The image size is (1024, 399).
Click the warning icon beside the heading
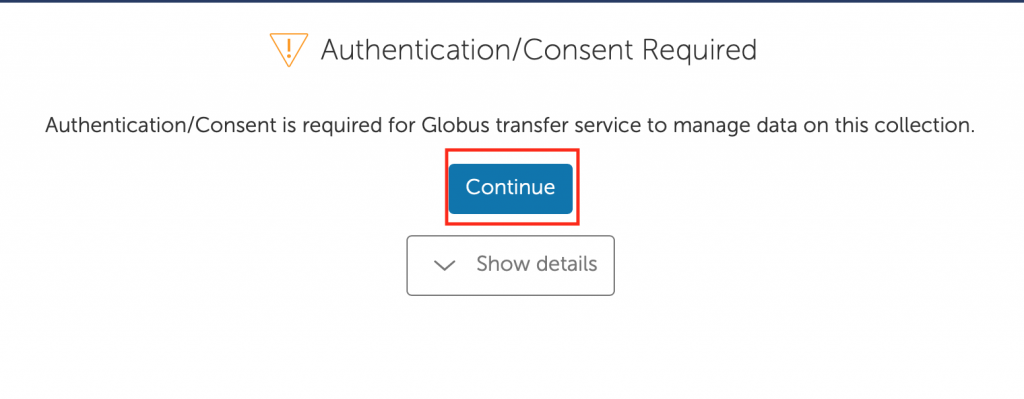(288, 50)
